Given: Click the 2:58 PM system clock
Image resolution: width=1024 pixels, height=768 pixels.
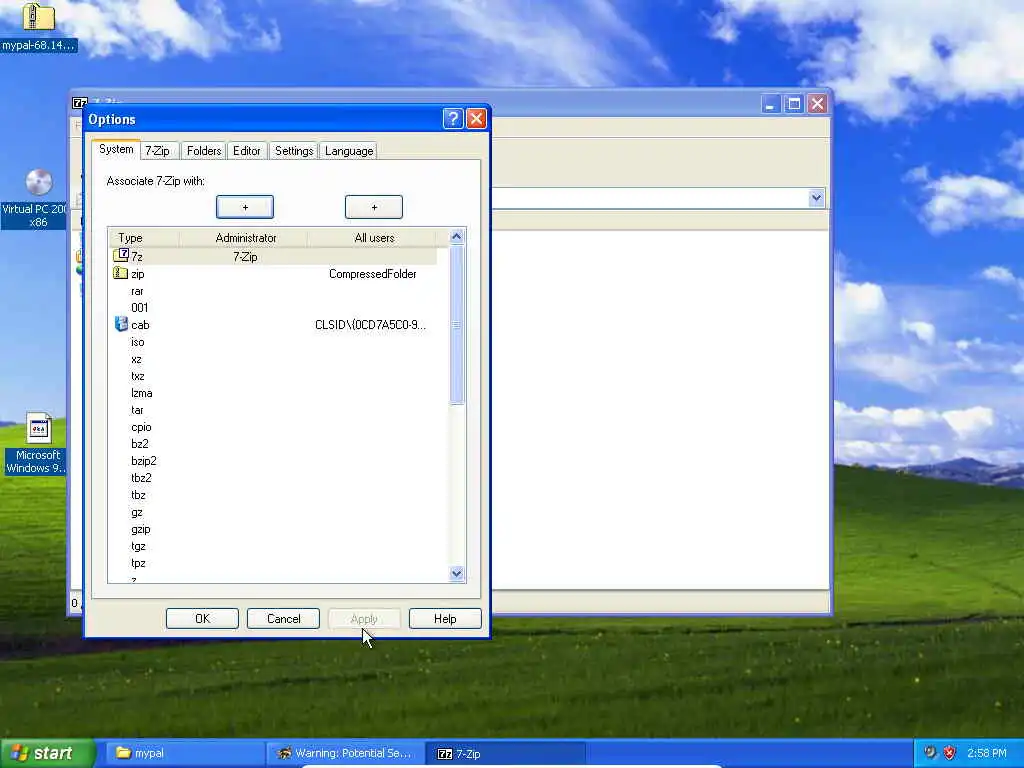Looking at the screenshot, I should point(986,753).
